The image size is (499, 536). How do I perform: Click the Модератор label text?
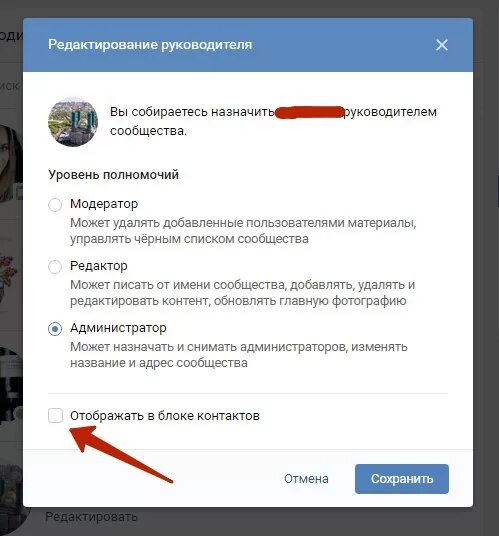click(x=104, y=204)
